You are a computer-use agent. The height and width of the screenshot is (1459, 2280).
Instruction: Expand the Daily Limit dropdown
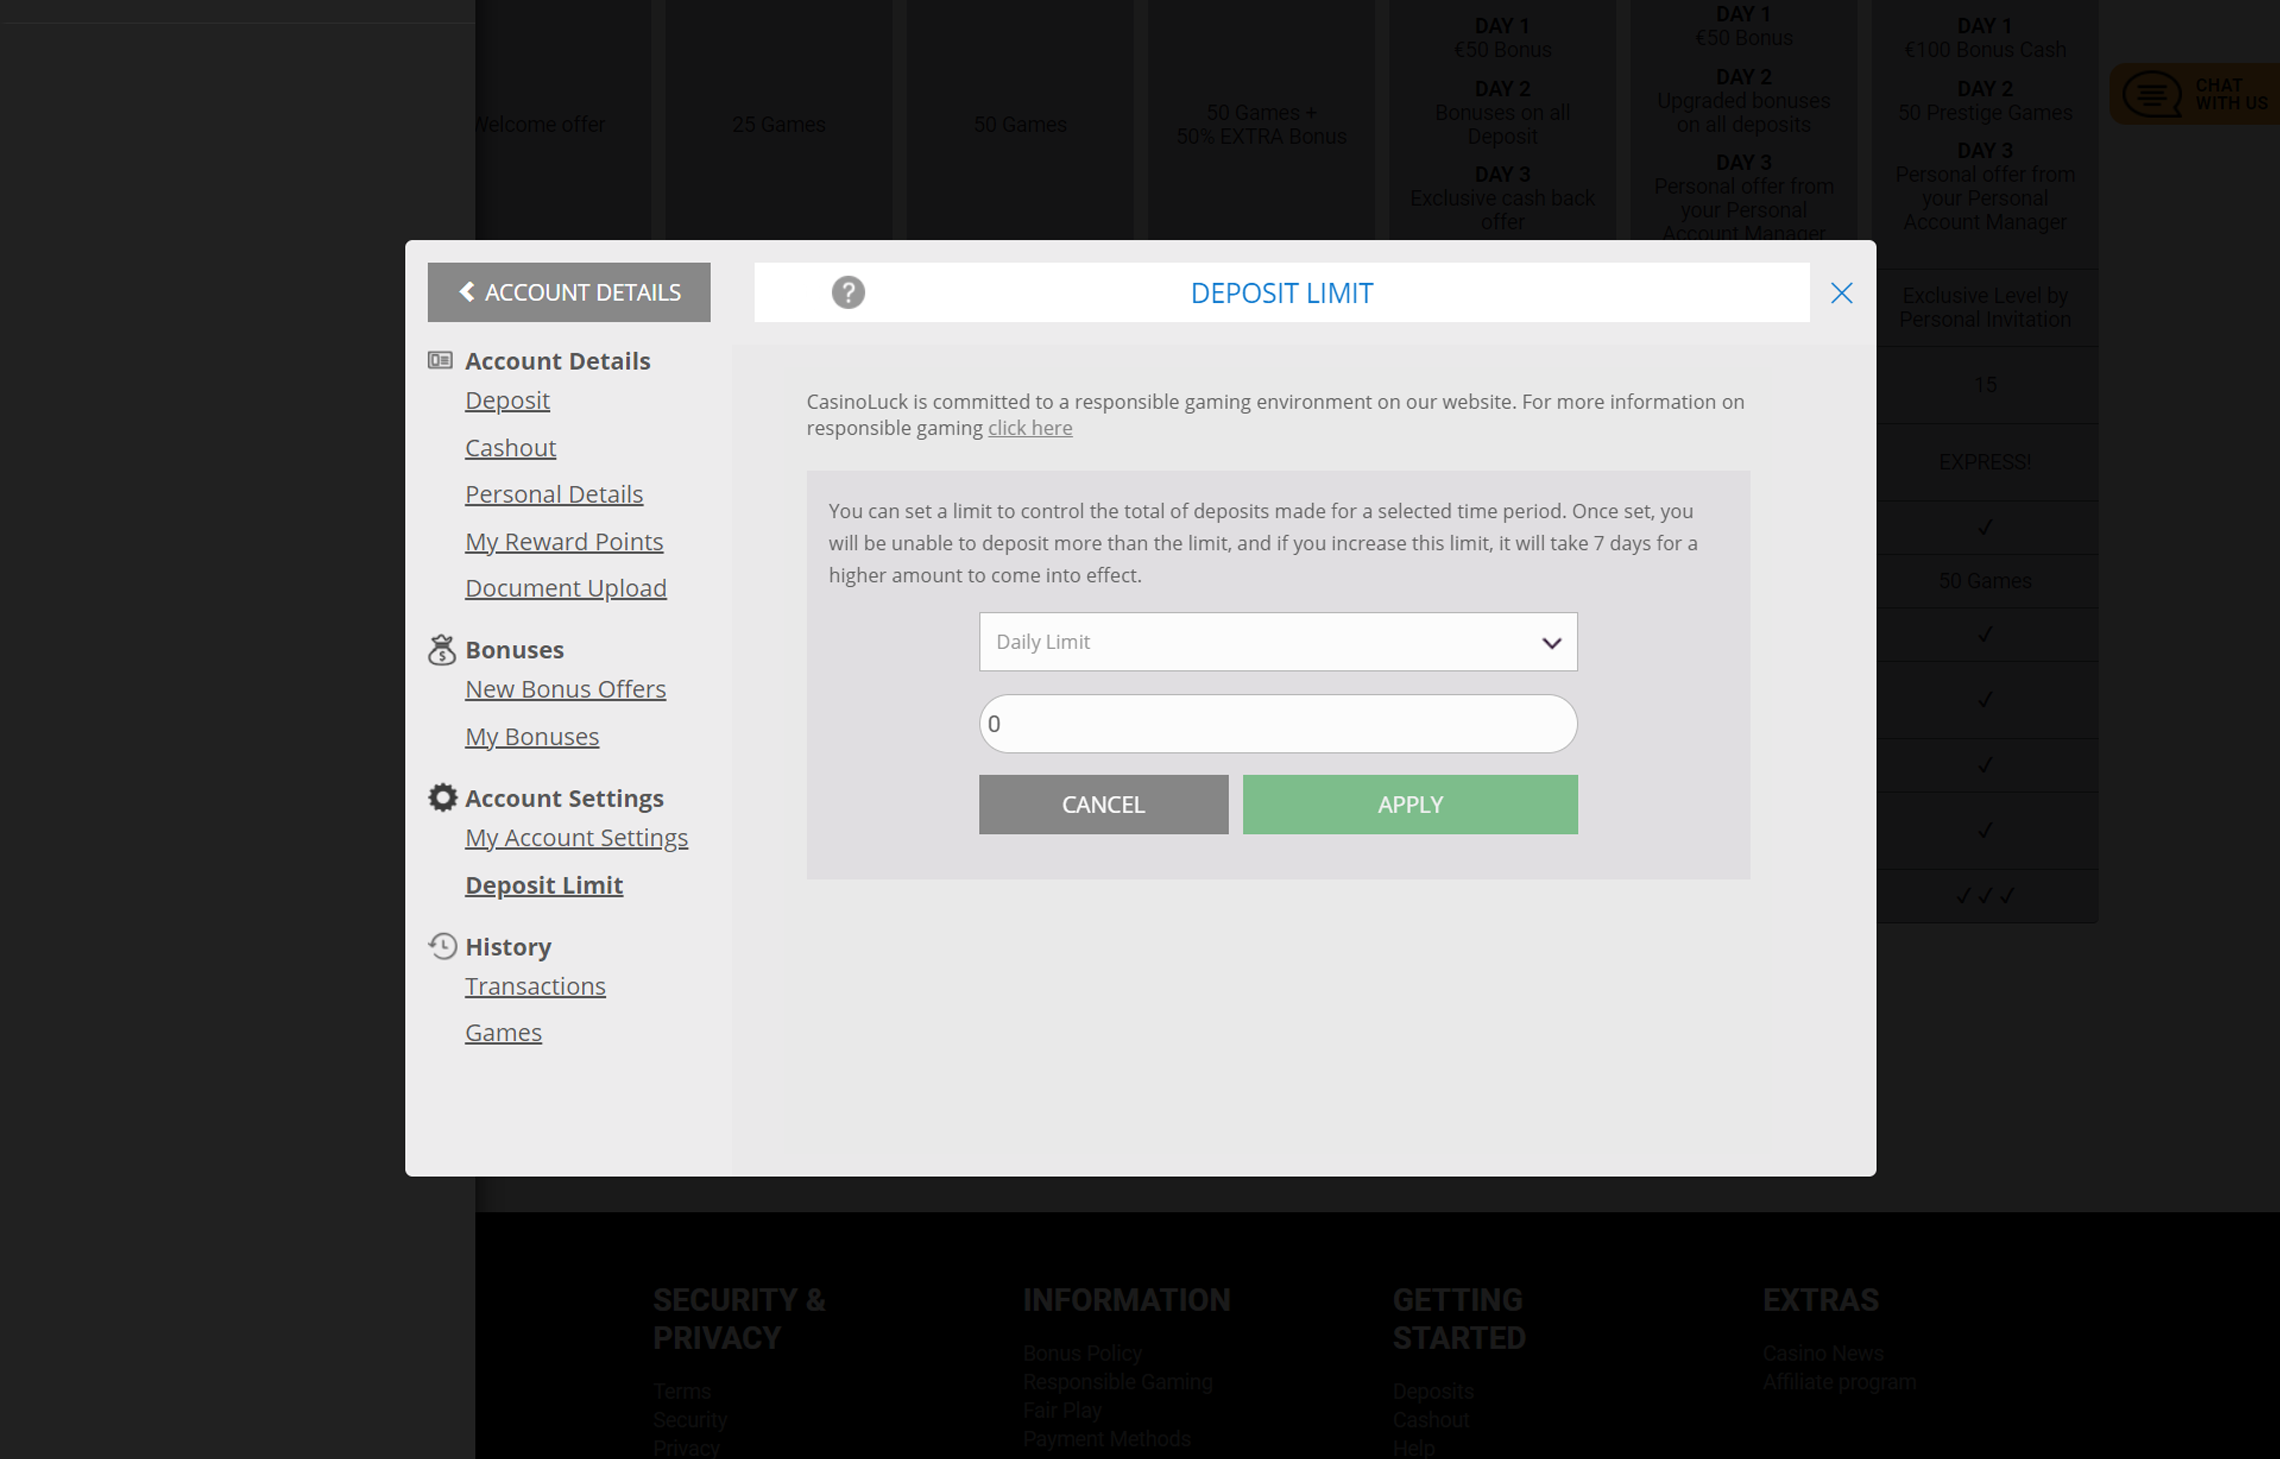[1278, 642]
